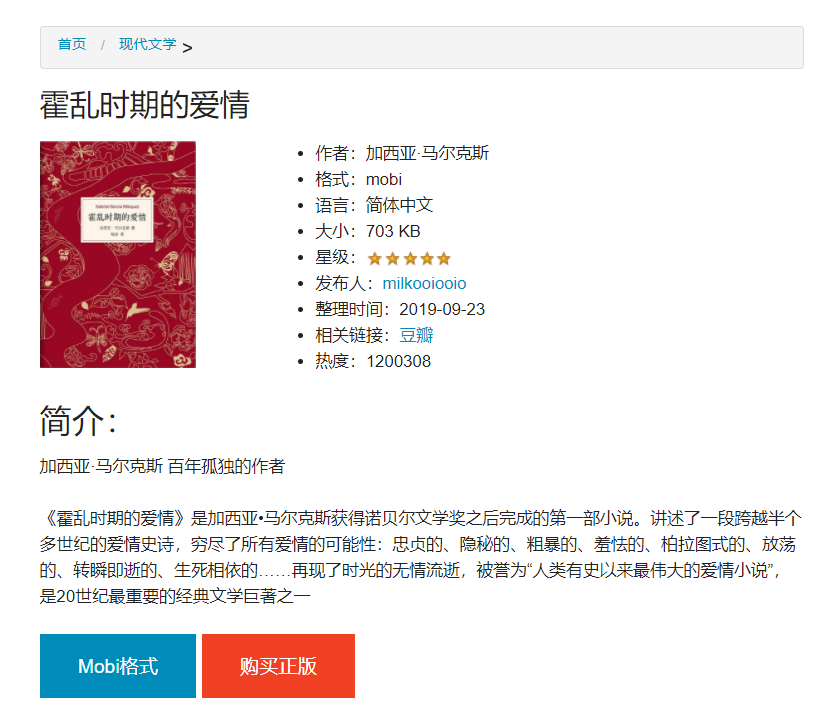Click the author name 加西亚·马尔克斯
835x722 pixels.
coord(427,153)
